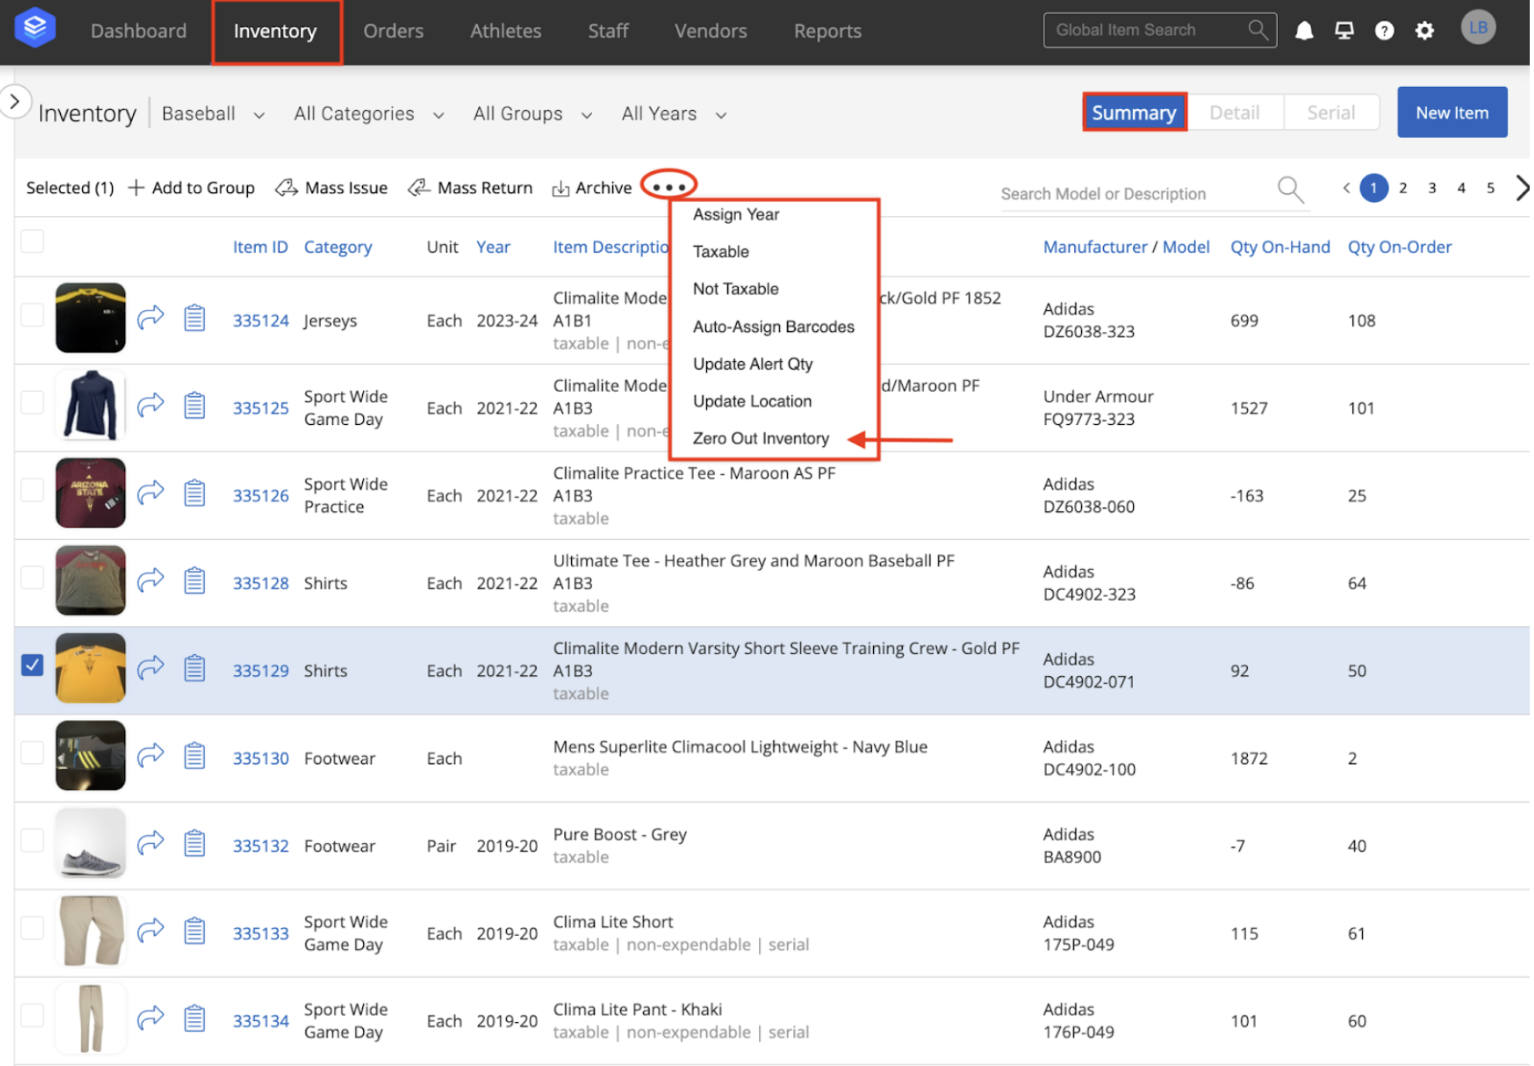Check the box for item 335126
Image resolution: width=1534 pixels, height=1066 pixels.
(x=32, y=490)
